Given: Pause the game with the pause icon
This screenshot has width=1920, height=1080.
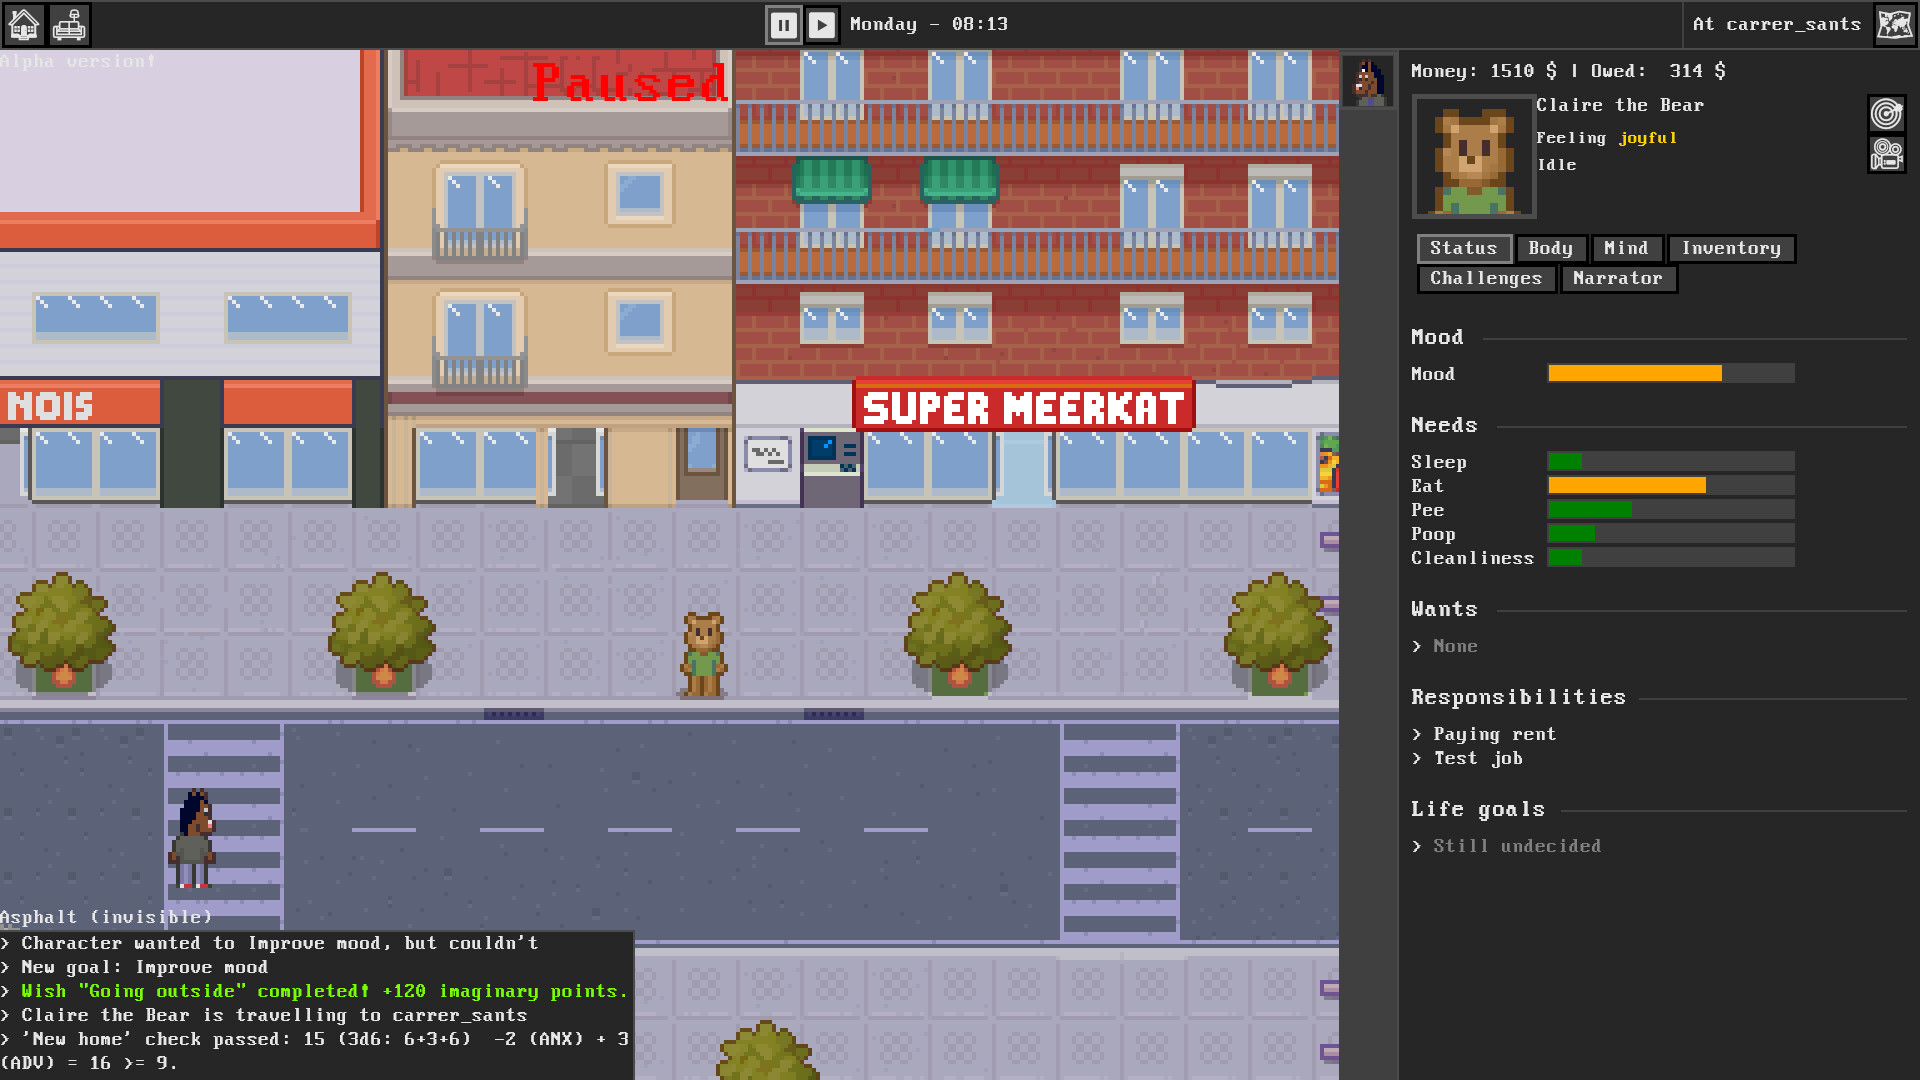Looking at the screenshot, I should (x=784, y=25).
